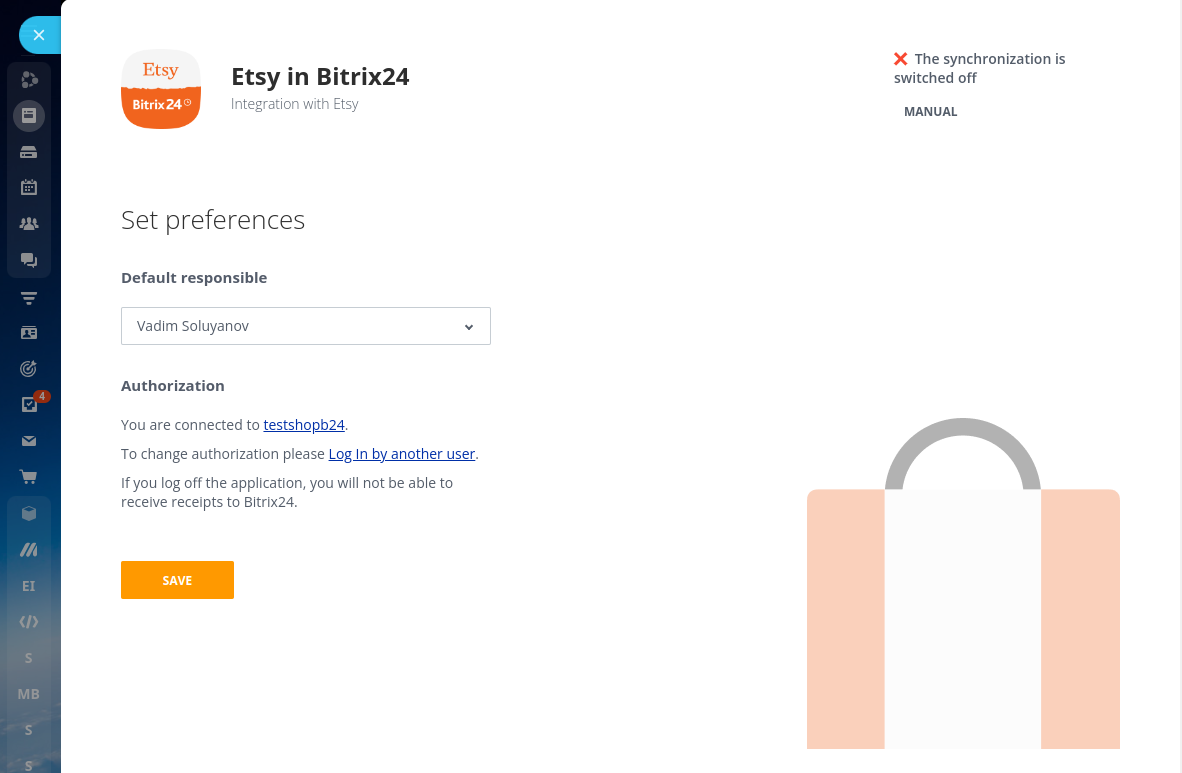This screenshot has height=773, width=1182.
Task: Open the testshopb24 shop link
Action: (x=304, y=425)
